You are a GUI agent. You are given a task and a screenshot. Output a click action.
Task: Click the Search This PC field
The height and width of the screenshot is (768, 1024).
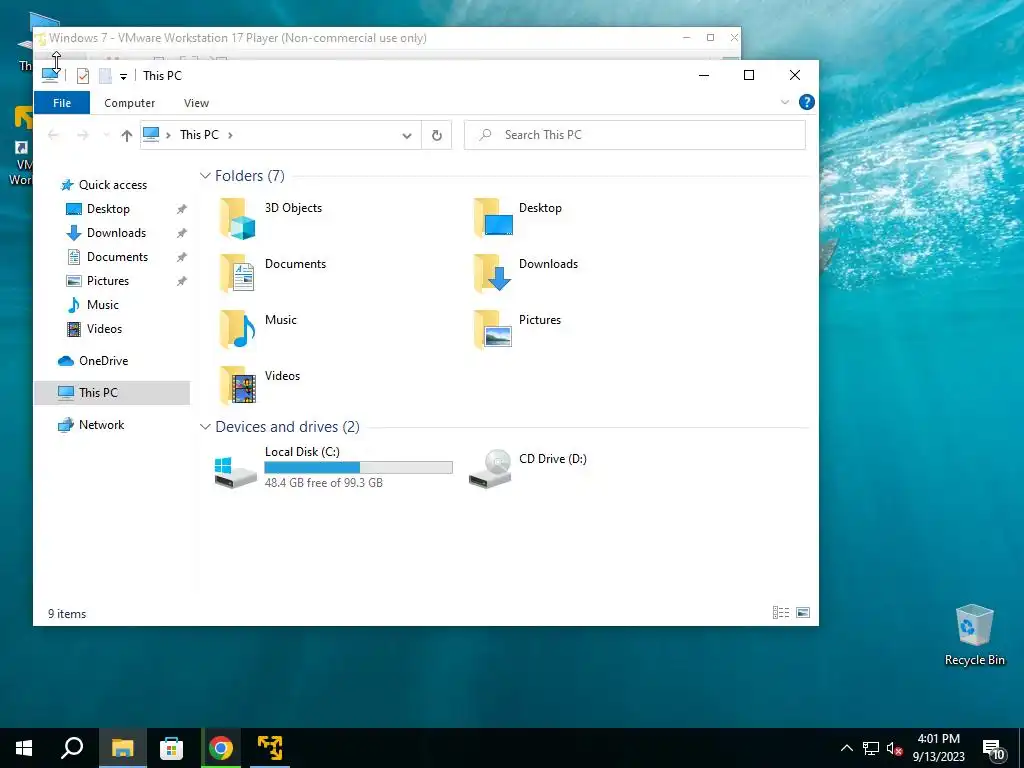pos(635,135)
